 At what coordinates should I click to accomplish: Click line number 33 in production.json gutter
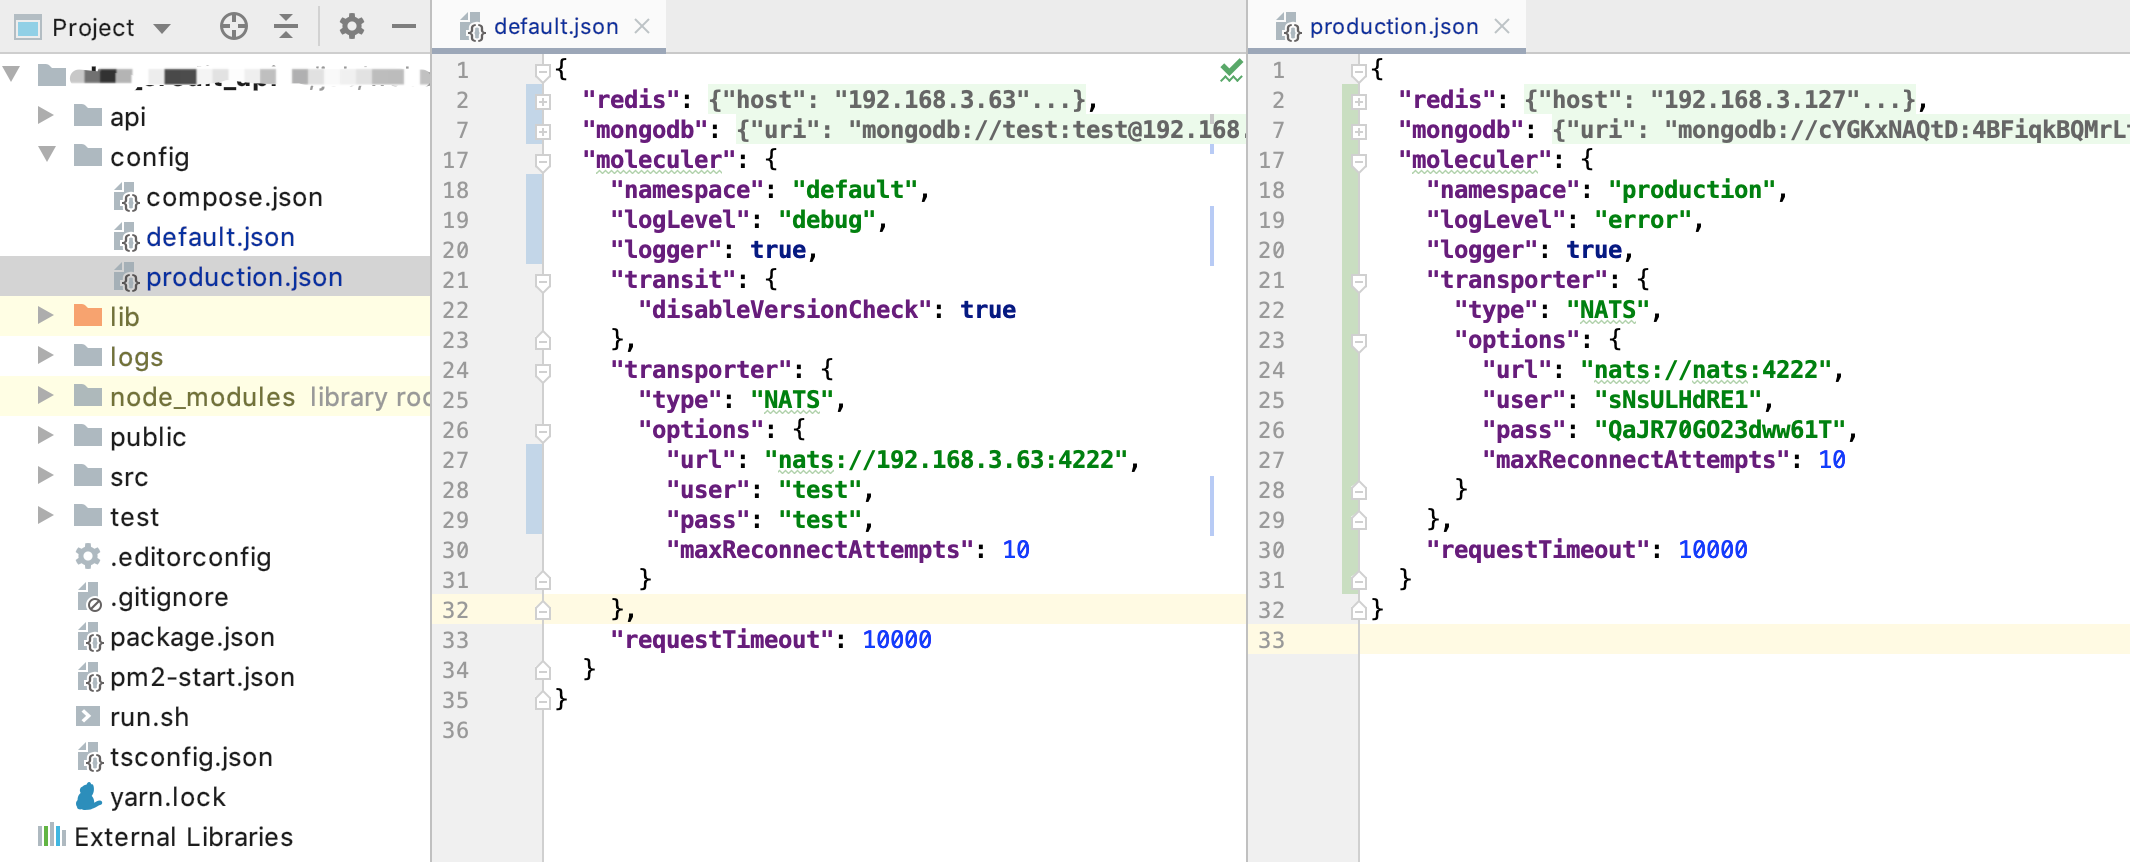click(x=1271, y=640)
